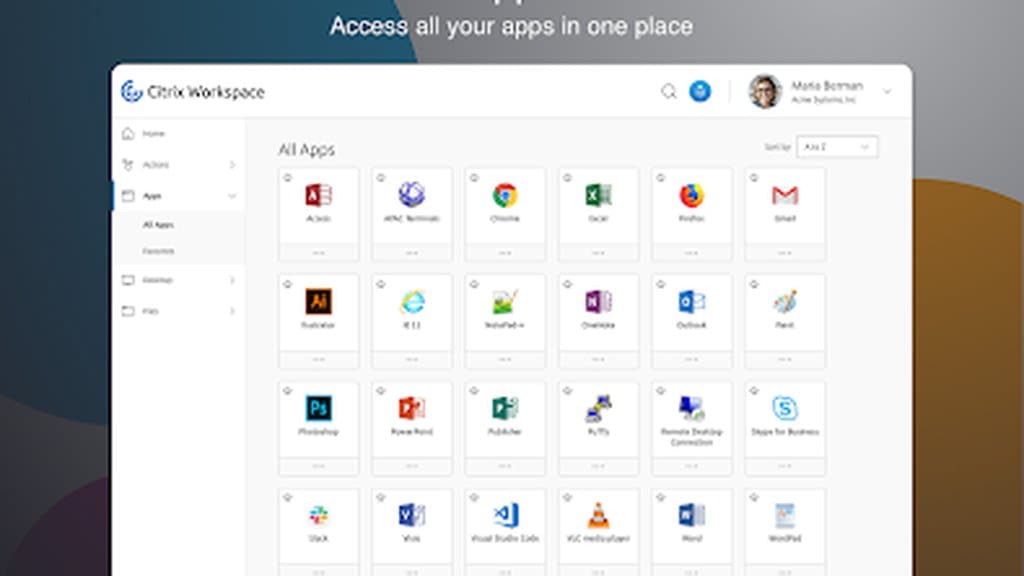
Task: Open the Excel app
Action: click(598, 195)
